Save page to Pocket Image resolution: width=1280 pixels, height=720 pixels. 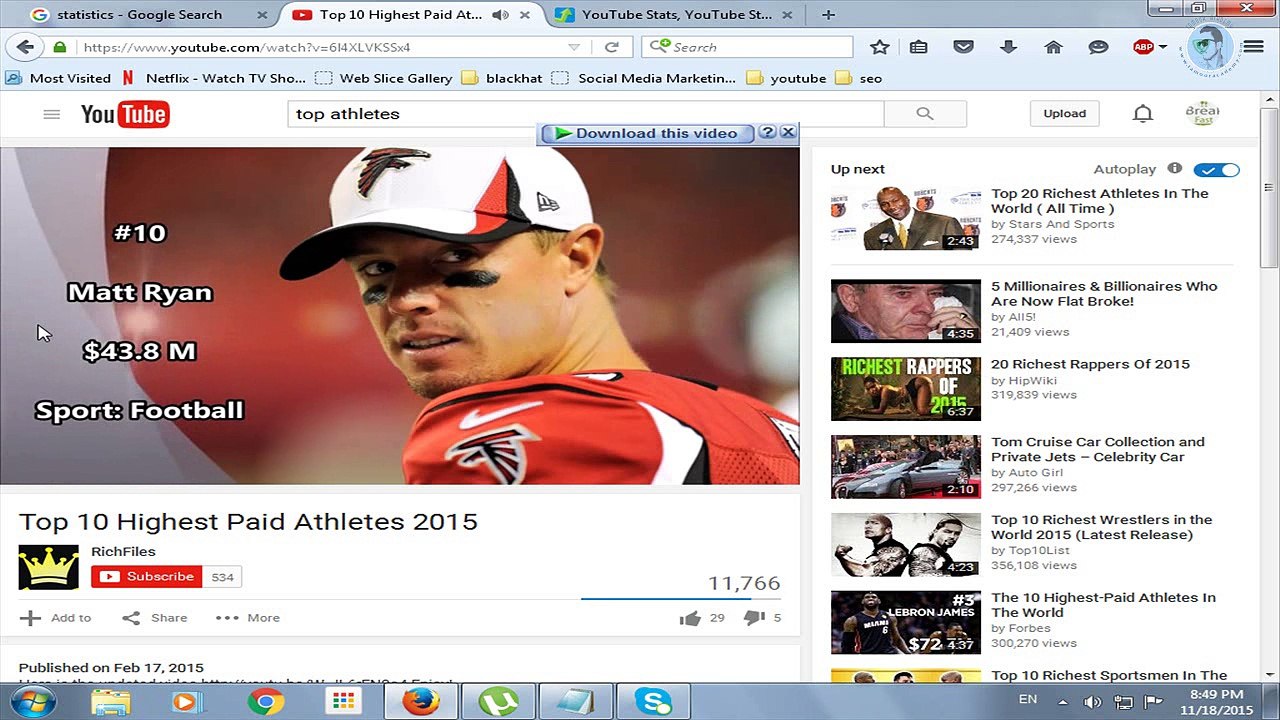963,47
